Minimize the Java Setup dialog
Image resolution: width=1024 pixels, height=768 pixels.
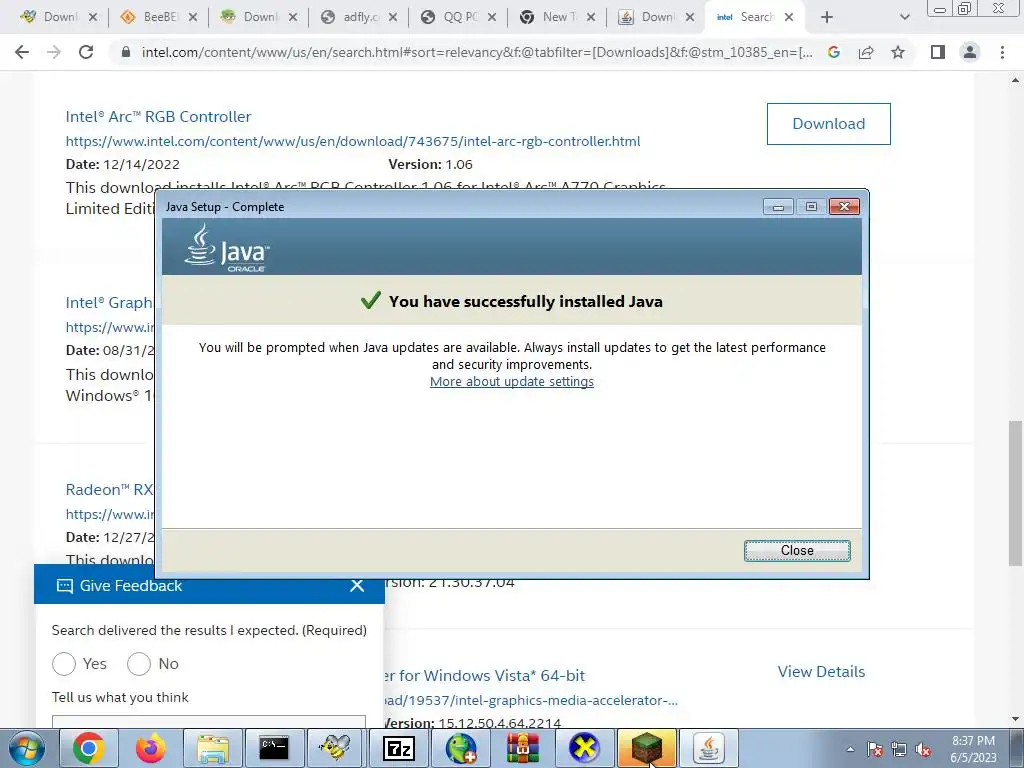[778, 206]
